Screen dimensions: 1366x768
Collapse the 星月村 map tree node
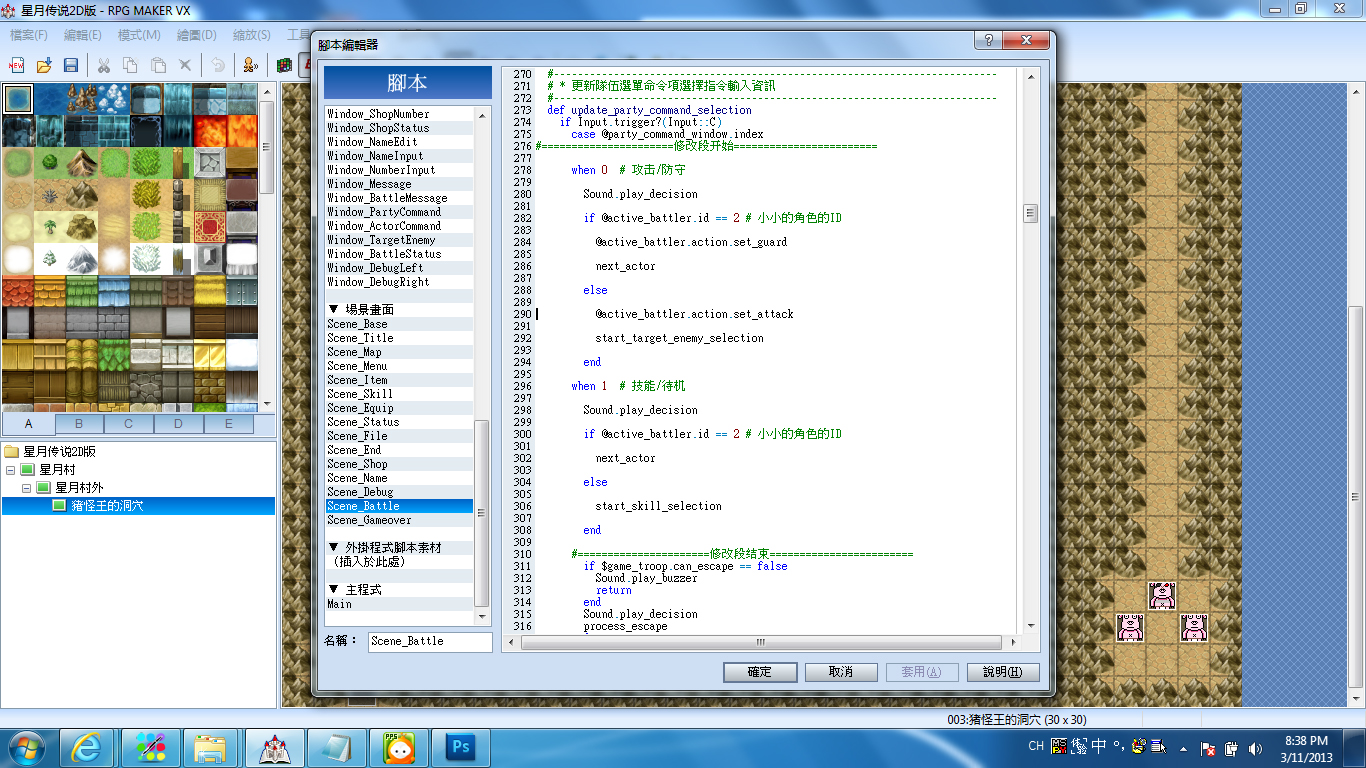(11, 470)
